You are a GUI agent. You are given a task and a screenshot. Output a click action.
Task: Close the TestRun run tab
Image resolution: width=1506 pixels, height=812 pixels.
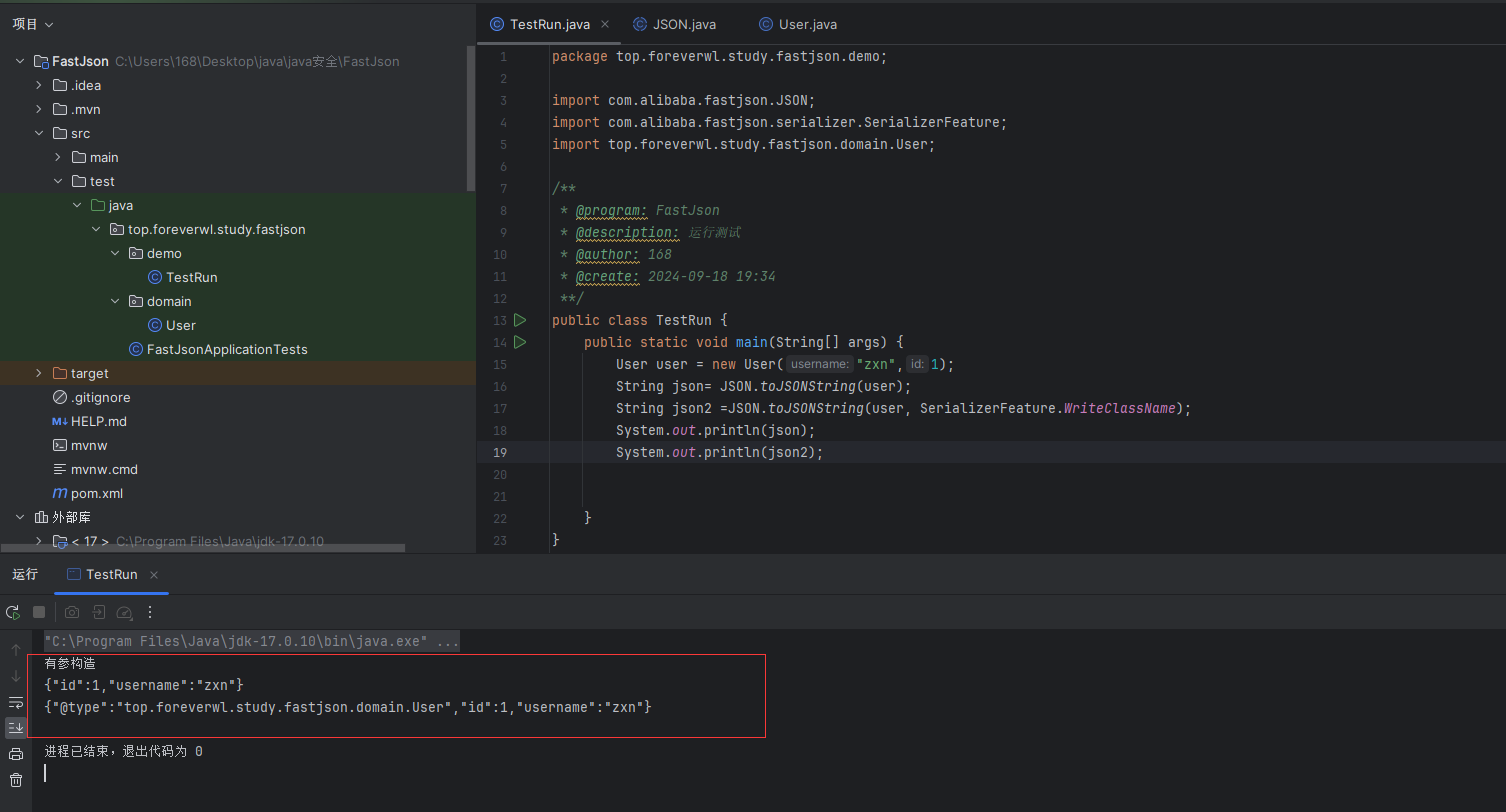[154, 575]
